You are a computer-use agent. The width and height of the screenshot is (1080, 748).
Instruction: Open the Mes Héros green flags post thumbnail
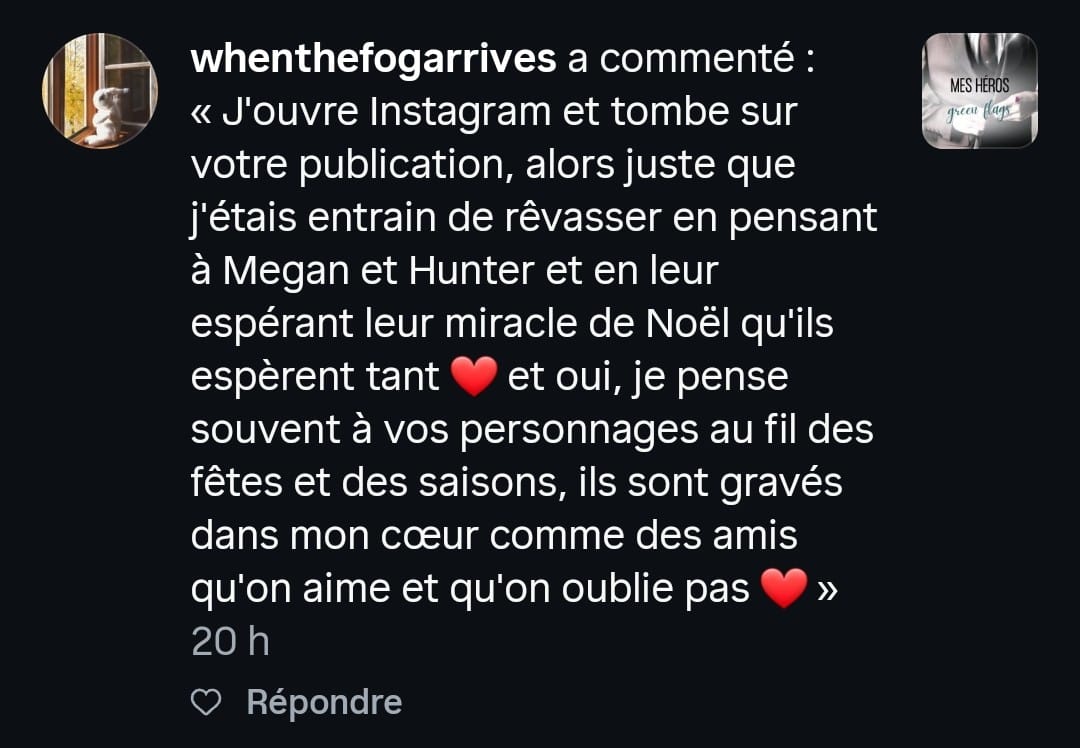click(979, 90)
